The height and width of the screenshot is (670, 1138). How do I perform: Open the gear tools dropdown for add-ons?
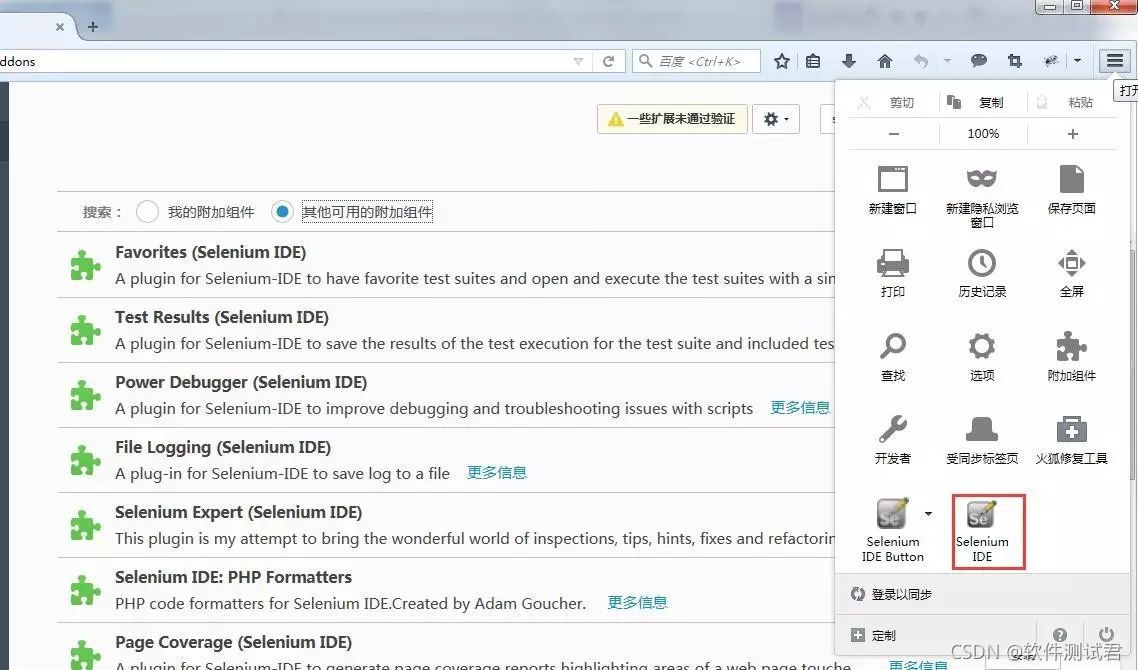pyautogui.click(x=776, y=119)
